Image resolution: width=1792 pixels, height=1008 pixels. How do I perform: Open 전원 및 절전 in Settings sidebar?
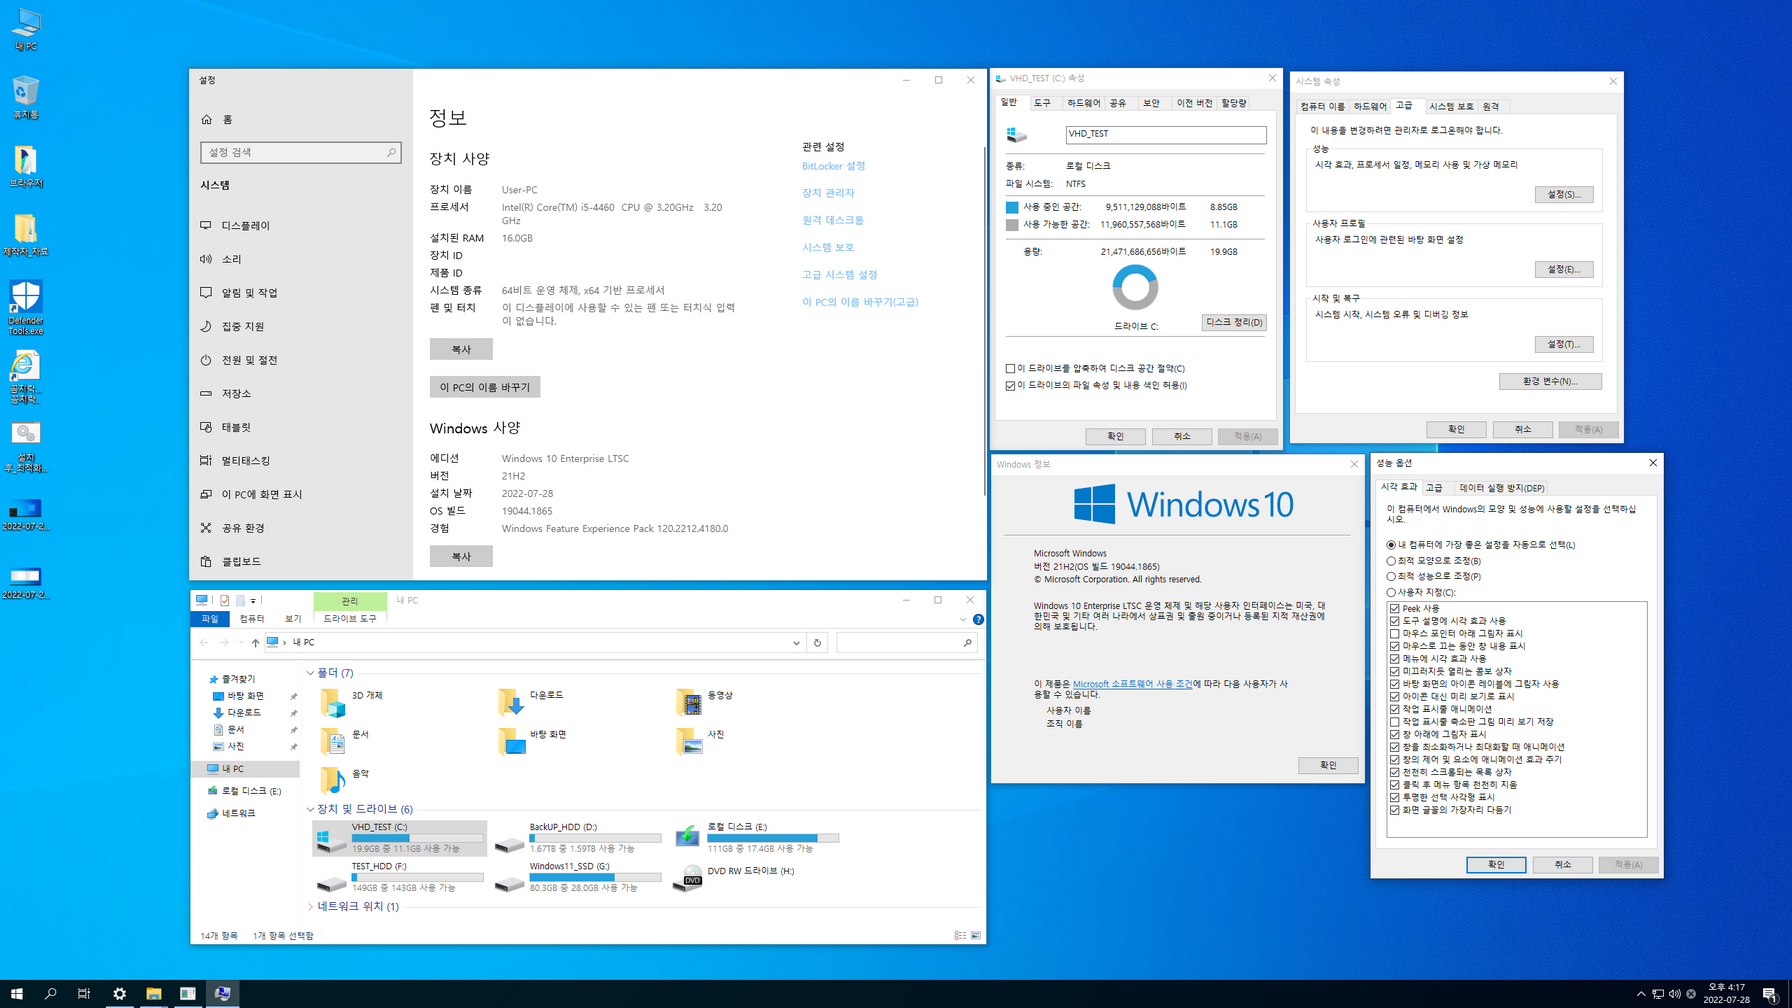tap(300, 360)
